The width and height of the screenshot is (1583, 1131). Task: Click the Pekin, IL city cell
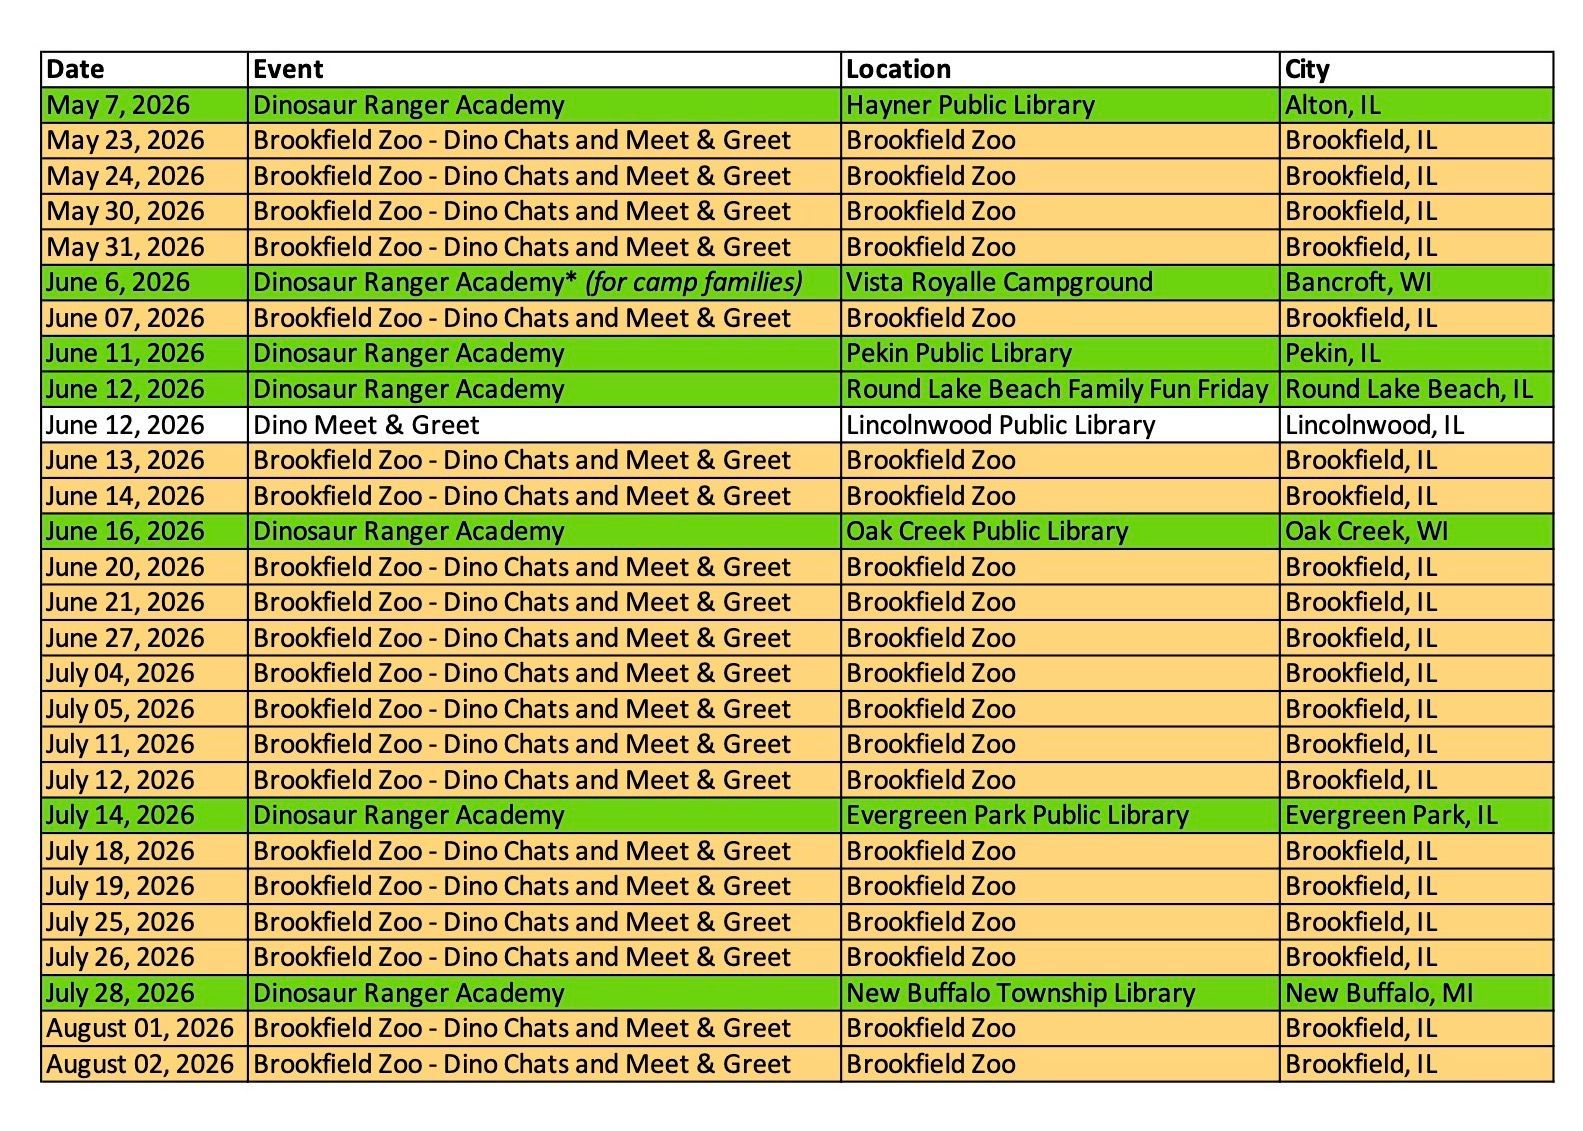tap(1417, 353)
